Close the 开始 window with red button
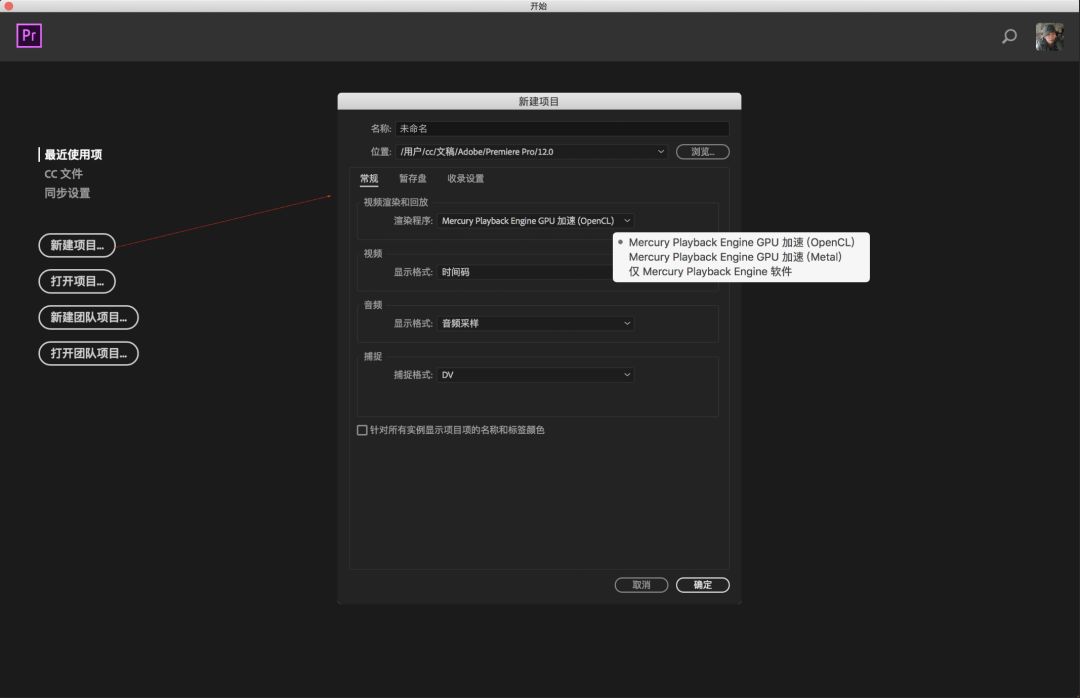Image resolution: width=1080 pixels, height=698 pixels. 8,6
